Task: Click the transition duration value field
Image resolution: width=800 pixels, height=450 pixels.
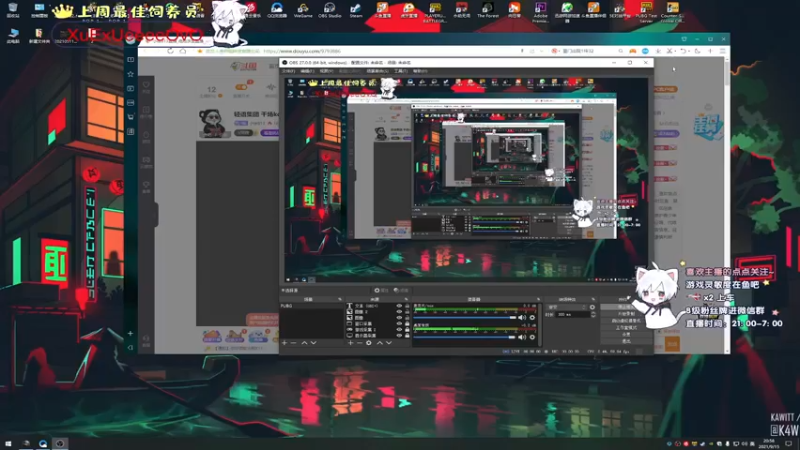Action: [x=570, y=314]
